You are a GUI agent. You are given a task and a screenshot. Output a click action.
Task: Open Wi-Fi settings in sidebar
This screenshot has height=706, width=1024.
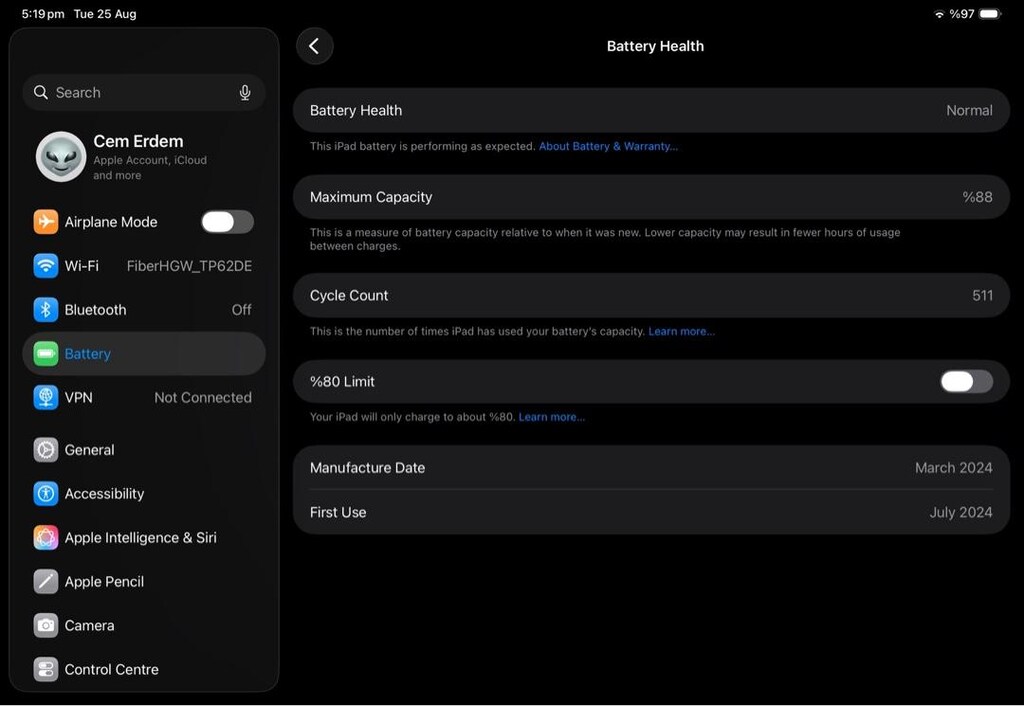144,266
